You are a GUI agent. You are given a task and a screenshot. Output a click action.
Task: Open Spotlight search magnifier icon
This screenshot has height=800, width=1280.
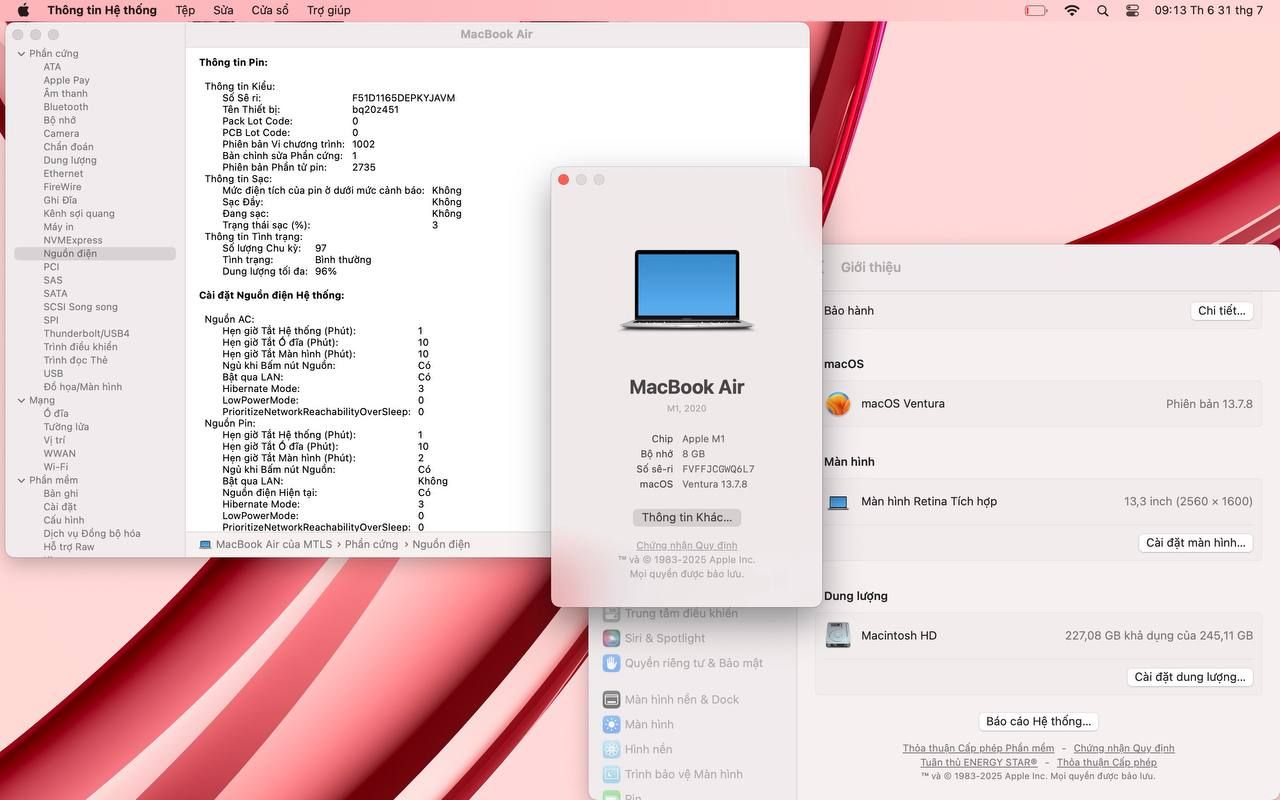pyautogui.click(x=1103, y=10)
